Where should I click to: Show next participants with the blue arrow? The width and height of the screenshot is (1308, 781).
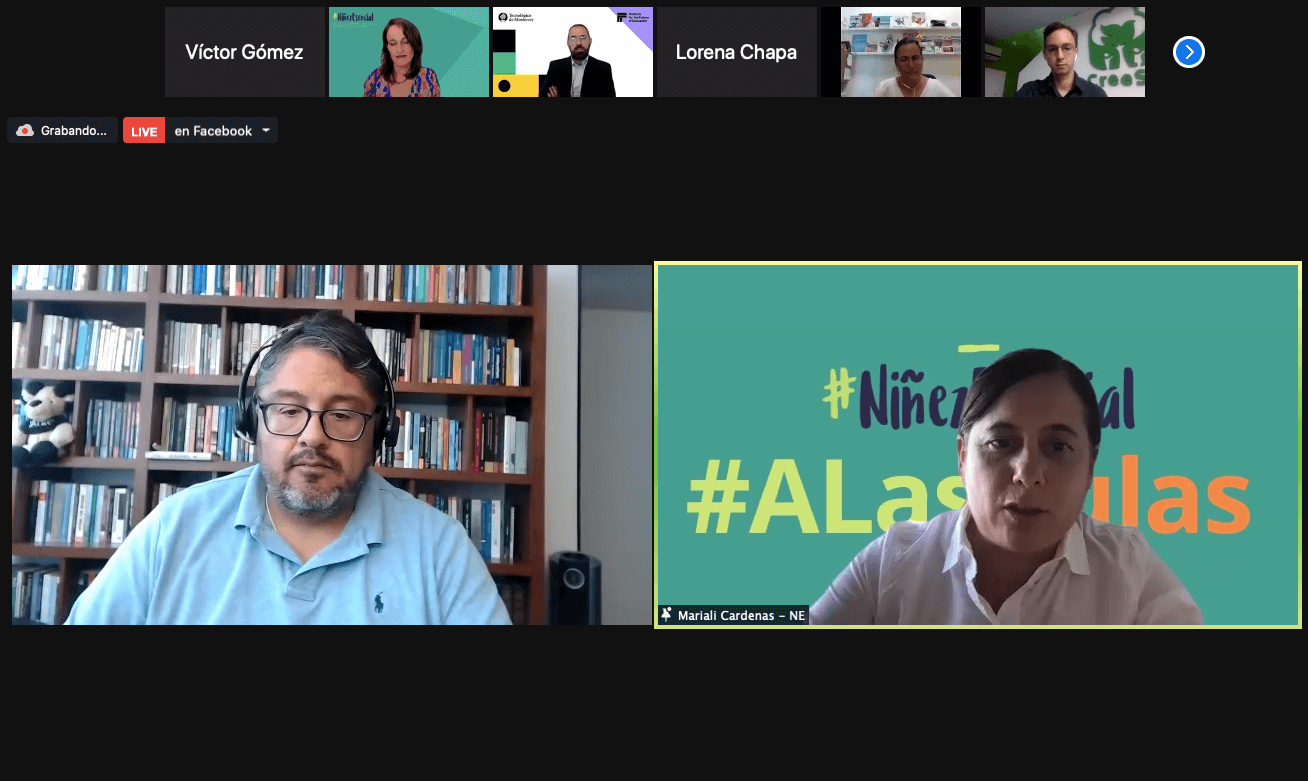pos(1188,52)
